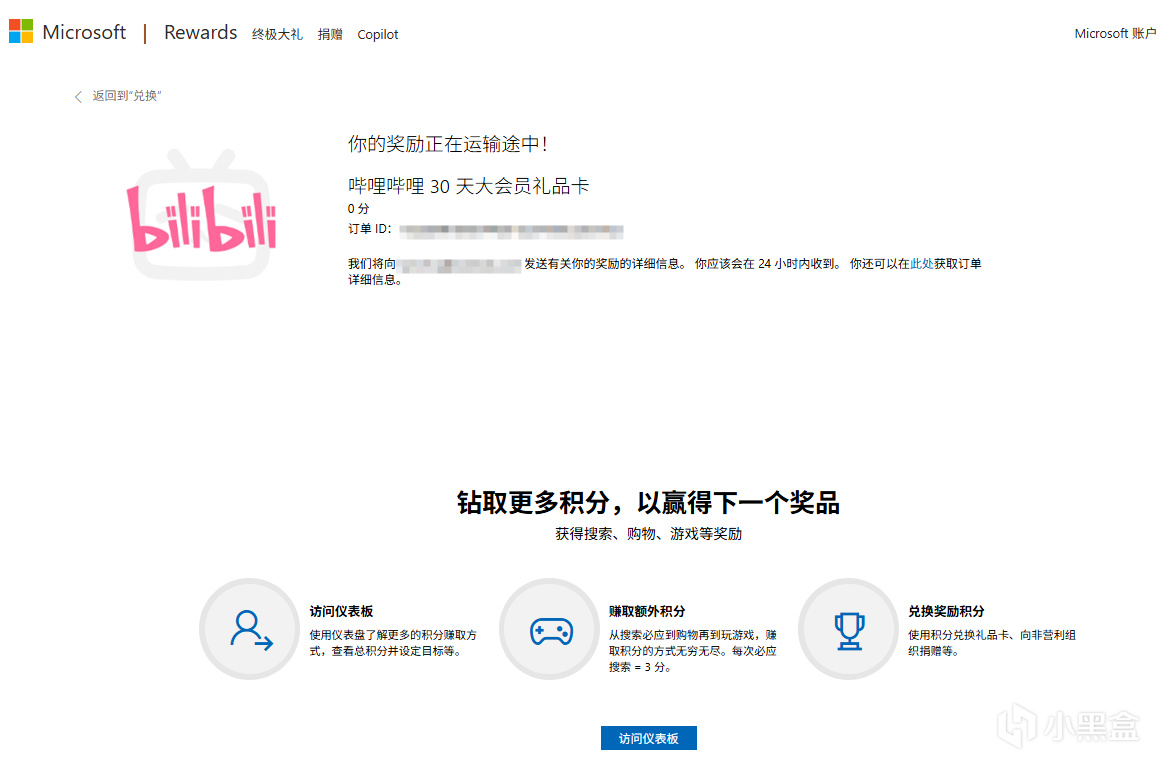Click the 0 分 points text

[x=358, y=209]
